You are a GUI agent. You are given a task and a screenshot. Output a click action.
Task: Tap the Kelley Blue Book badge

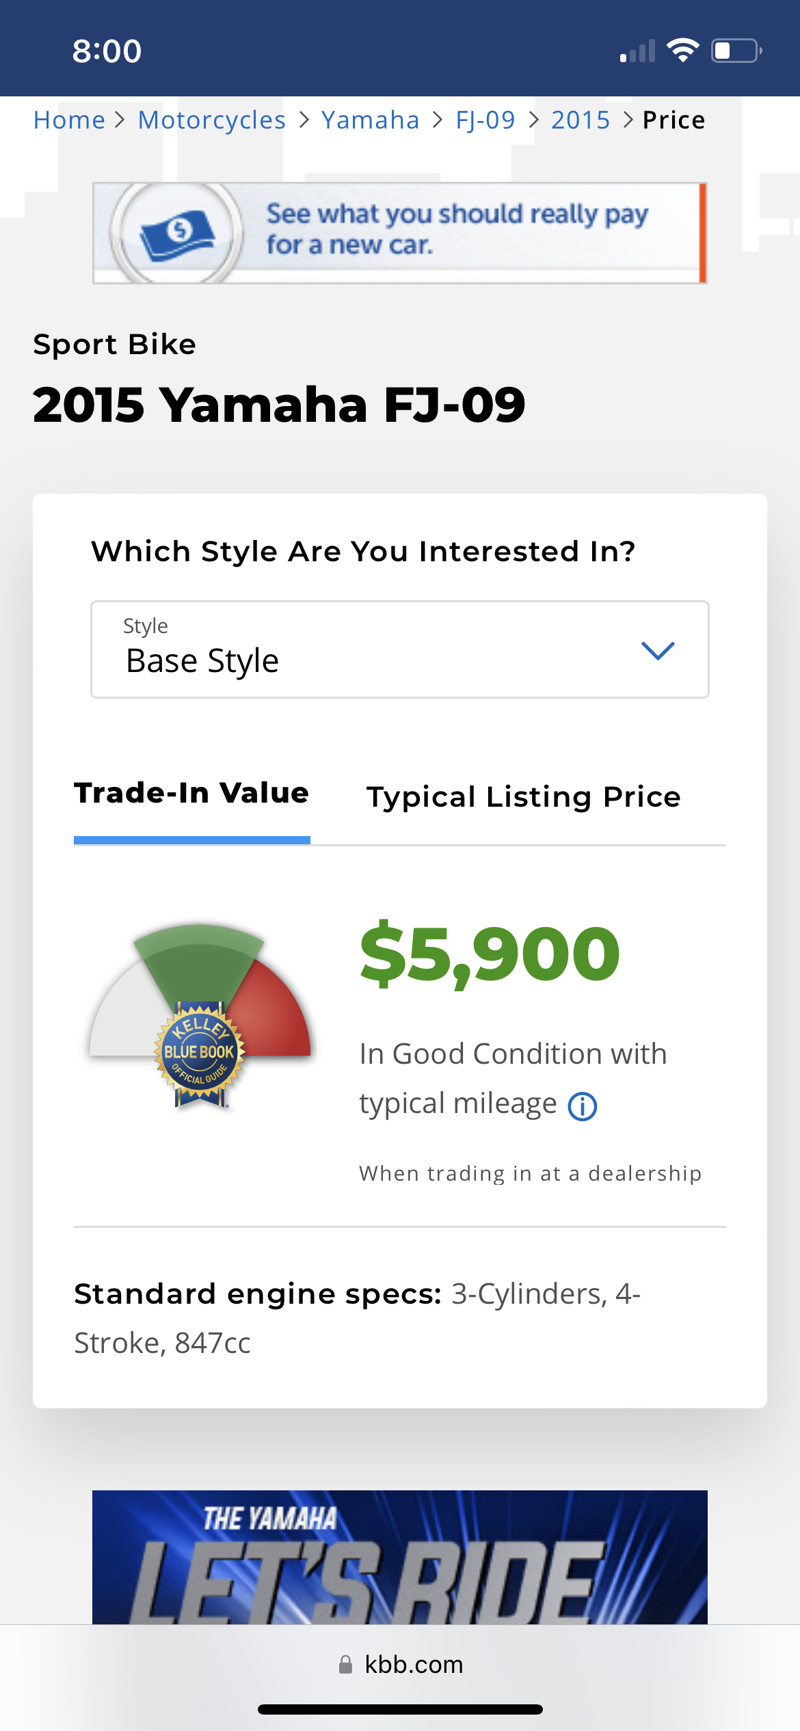pos(200,1054)
